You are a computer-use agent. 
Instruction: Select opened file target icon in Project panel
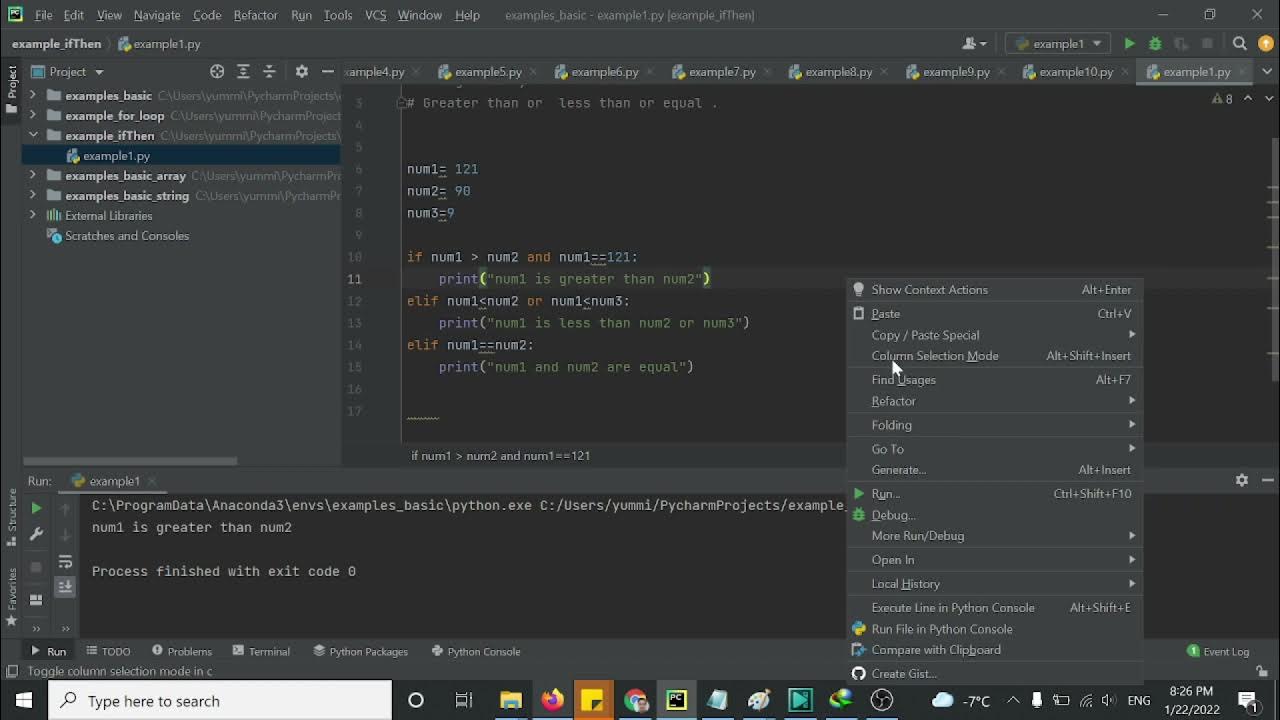[x=217, y=72]
